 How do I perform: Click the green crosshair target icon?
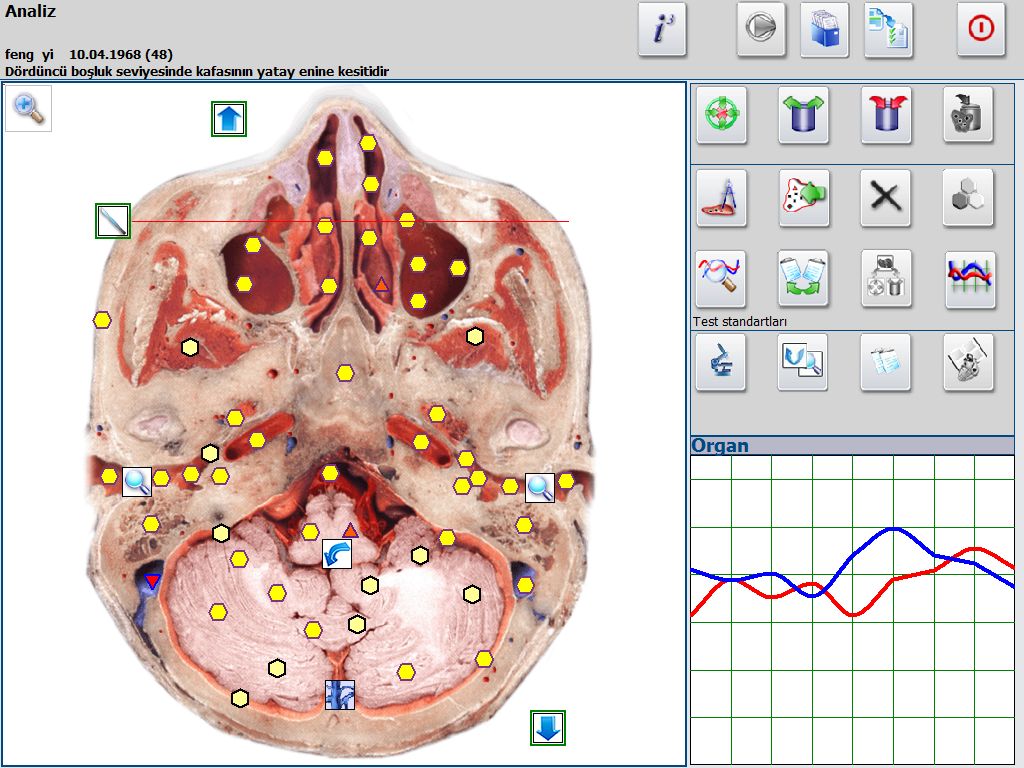(x=721, y=114)
